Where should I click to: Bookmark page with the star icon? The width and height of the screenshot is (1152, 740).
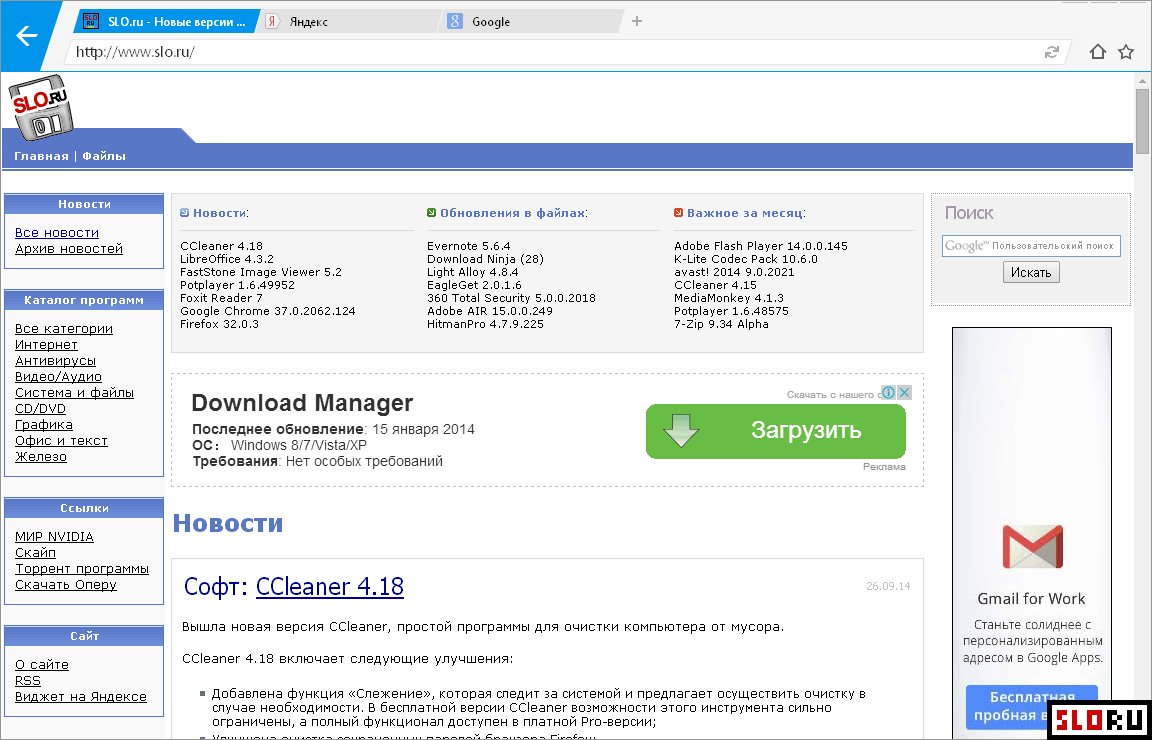tap(1126, 52)
